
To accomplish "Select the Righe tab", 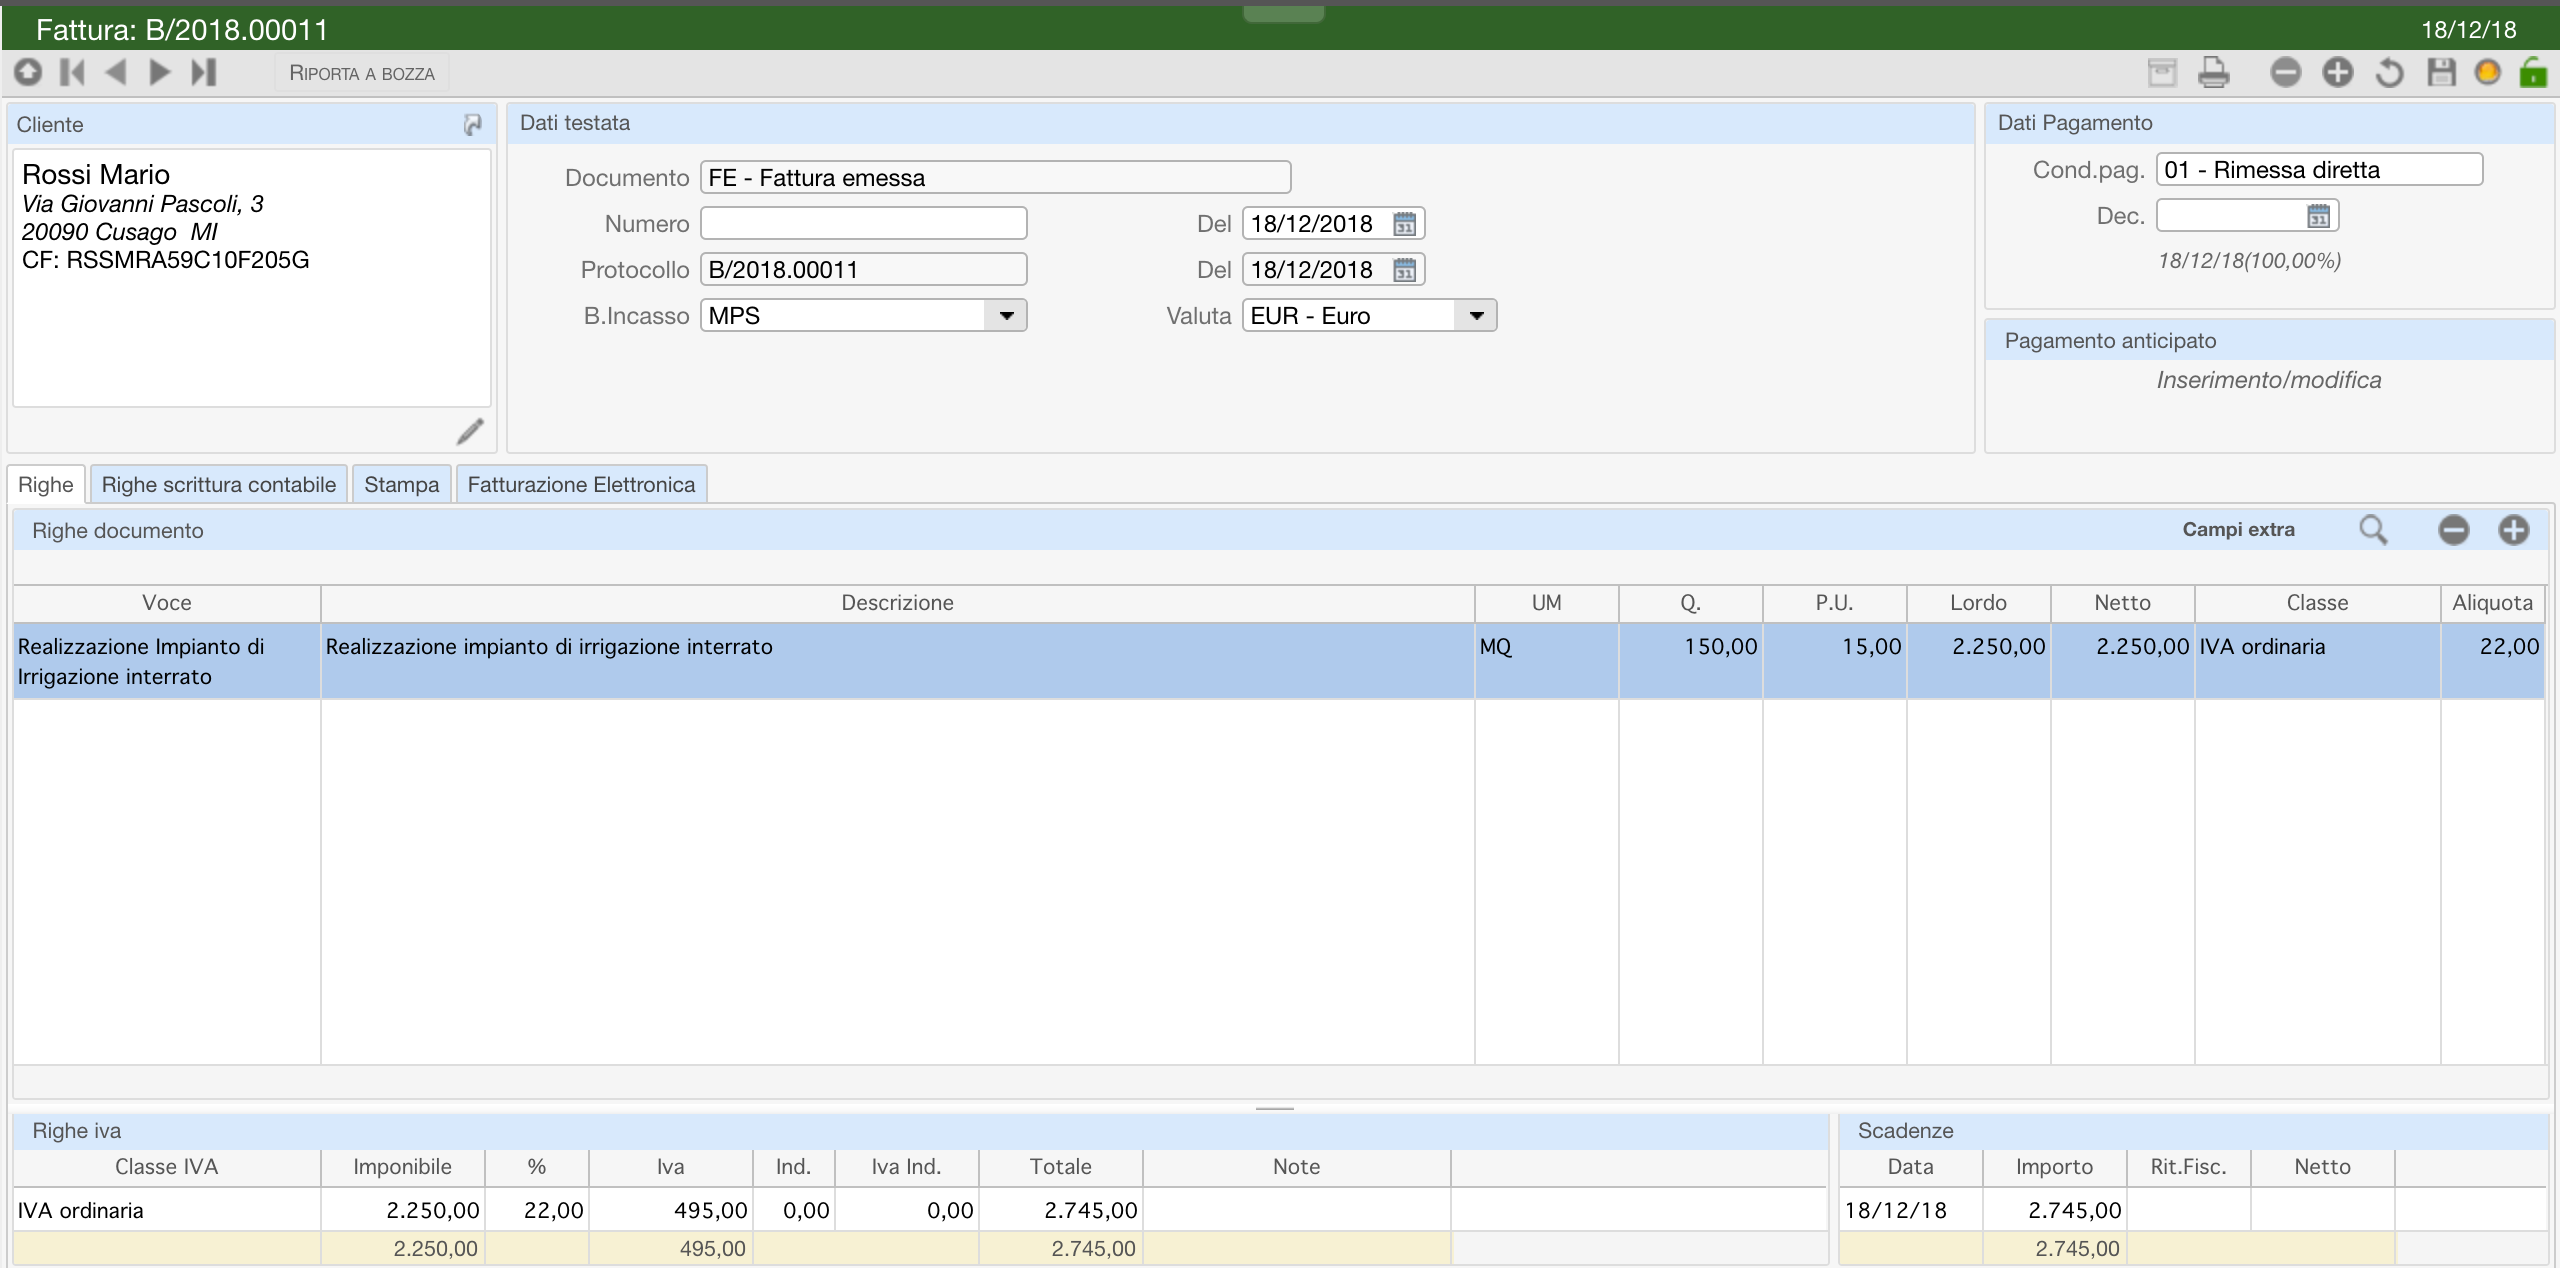I will tap(46, 485).
